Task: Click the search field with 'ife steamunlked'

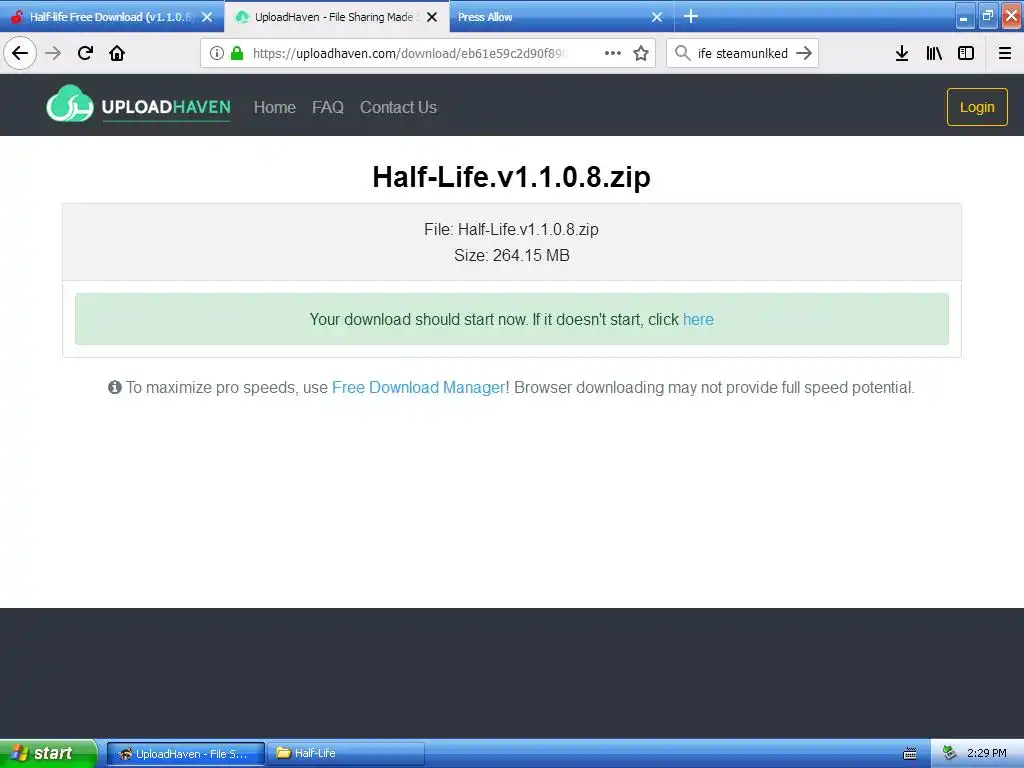Action: click(x=743, y=53)
